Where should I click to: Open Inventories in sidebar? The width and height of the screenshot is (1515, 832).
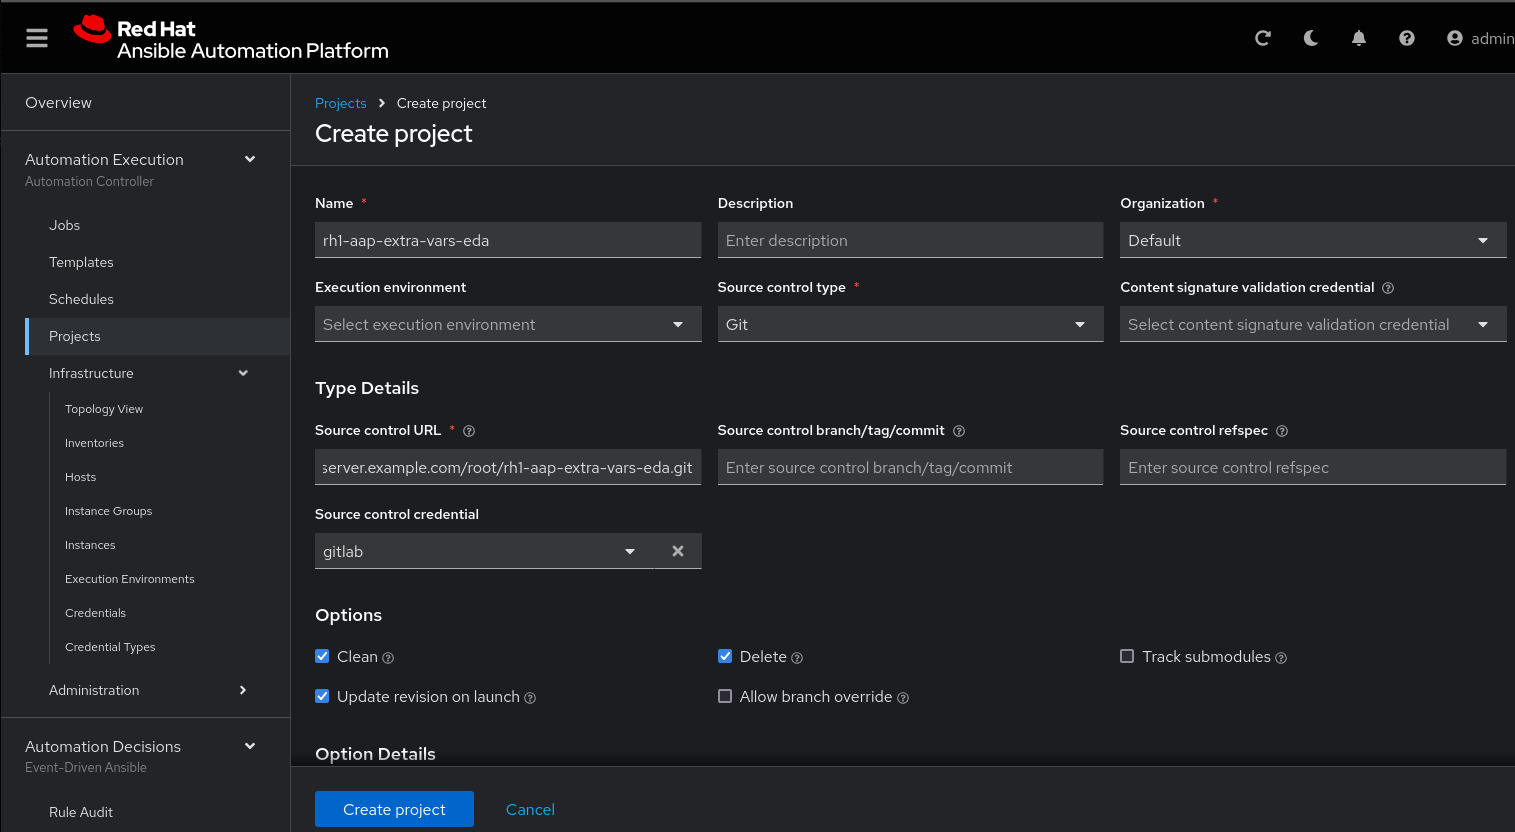point(94,443)
